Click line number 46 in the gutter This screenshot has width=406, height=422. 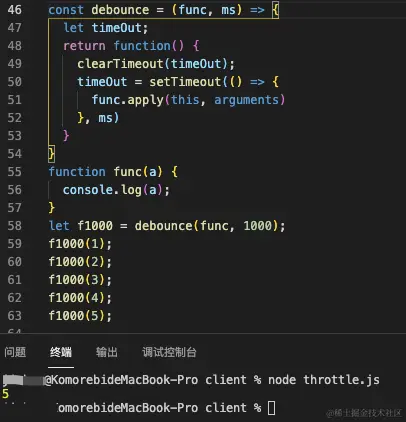pos(15,10)
